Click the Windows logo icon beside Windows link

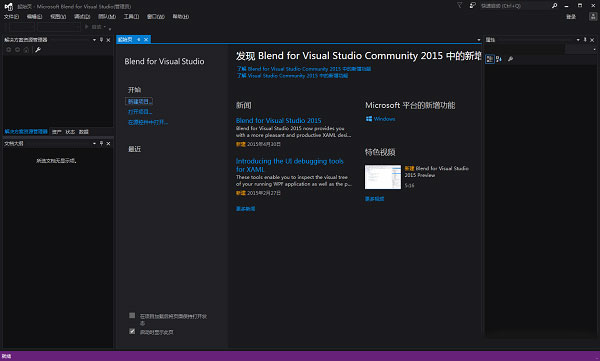369,119
